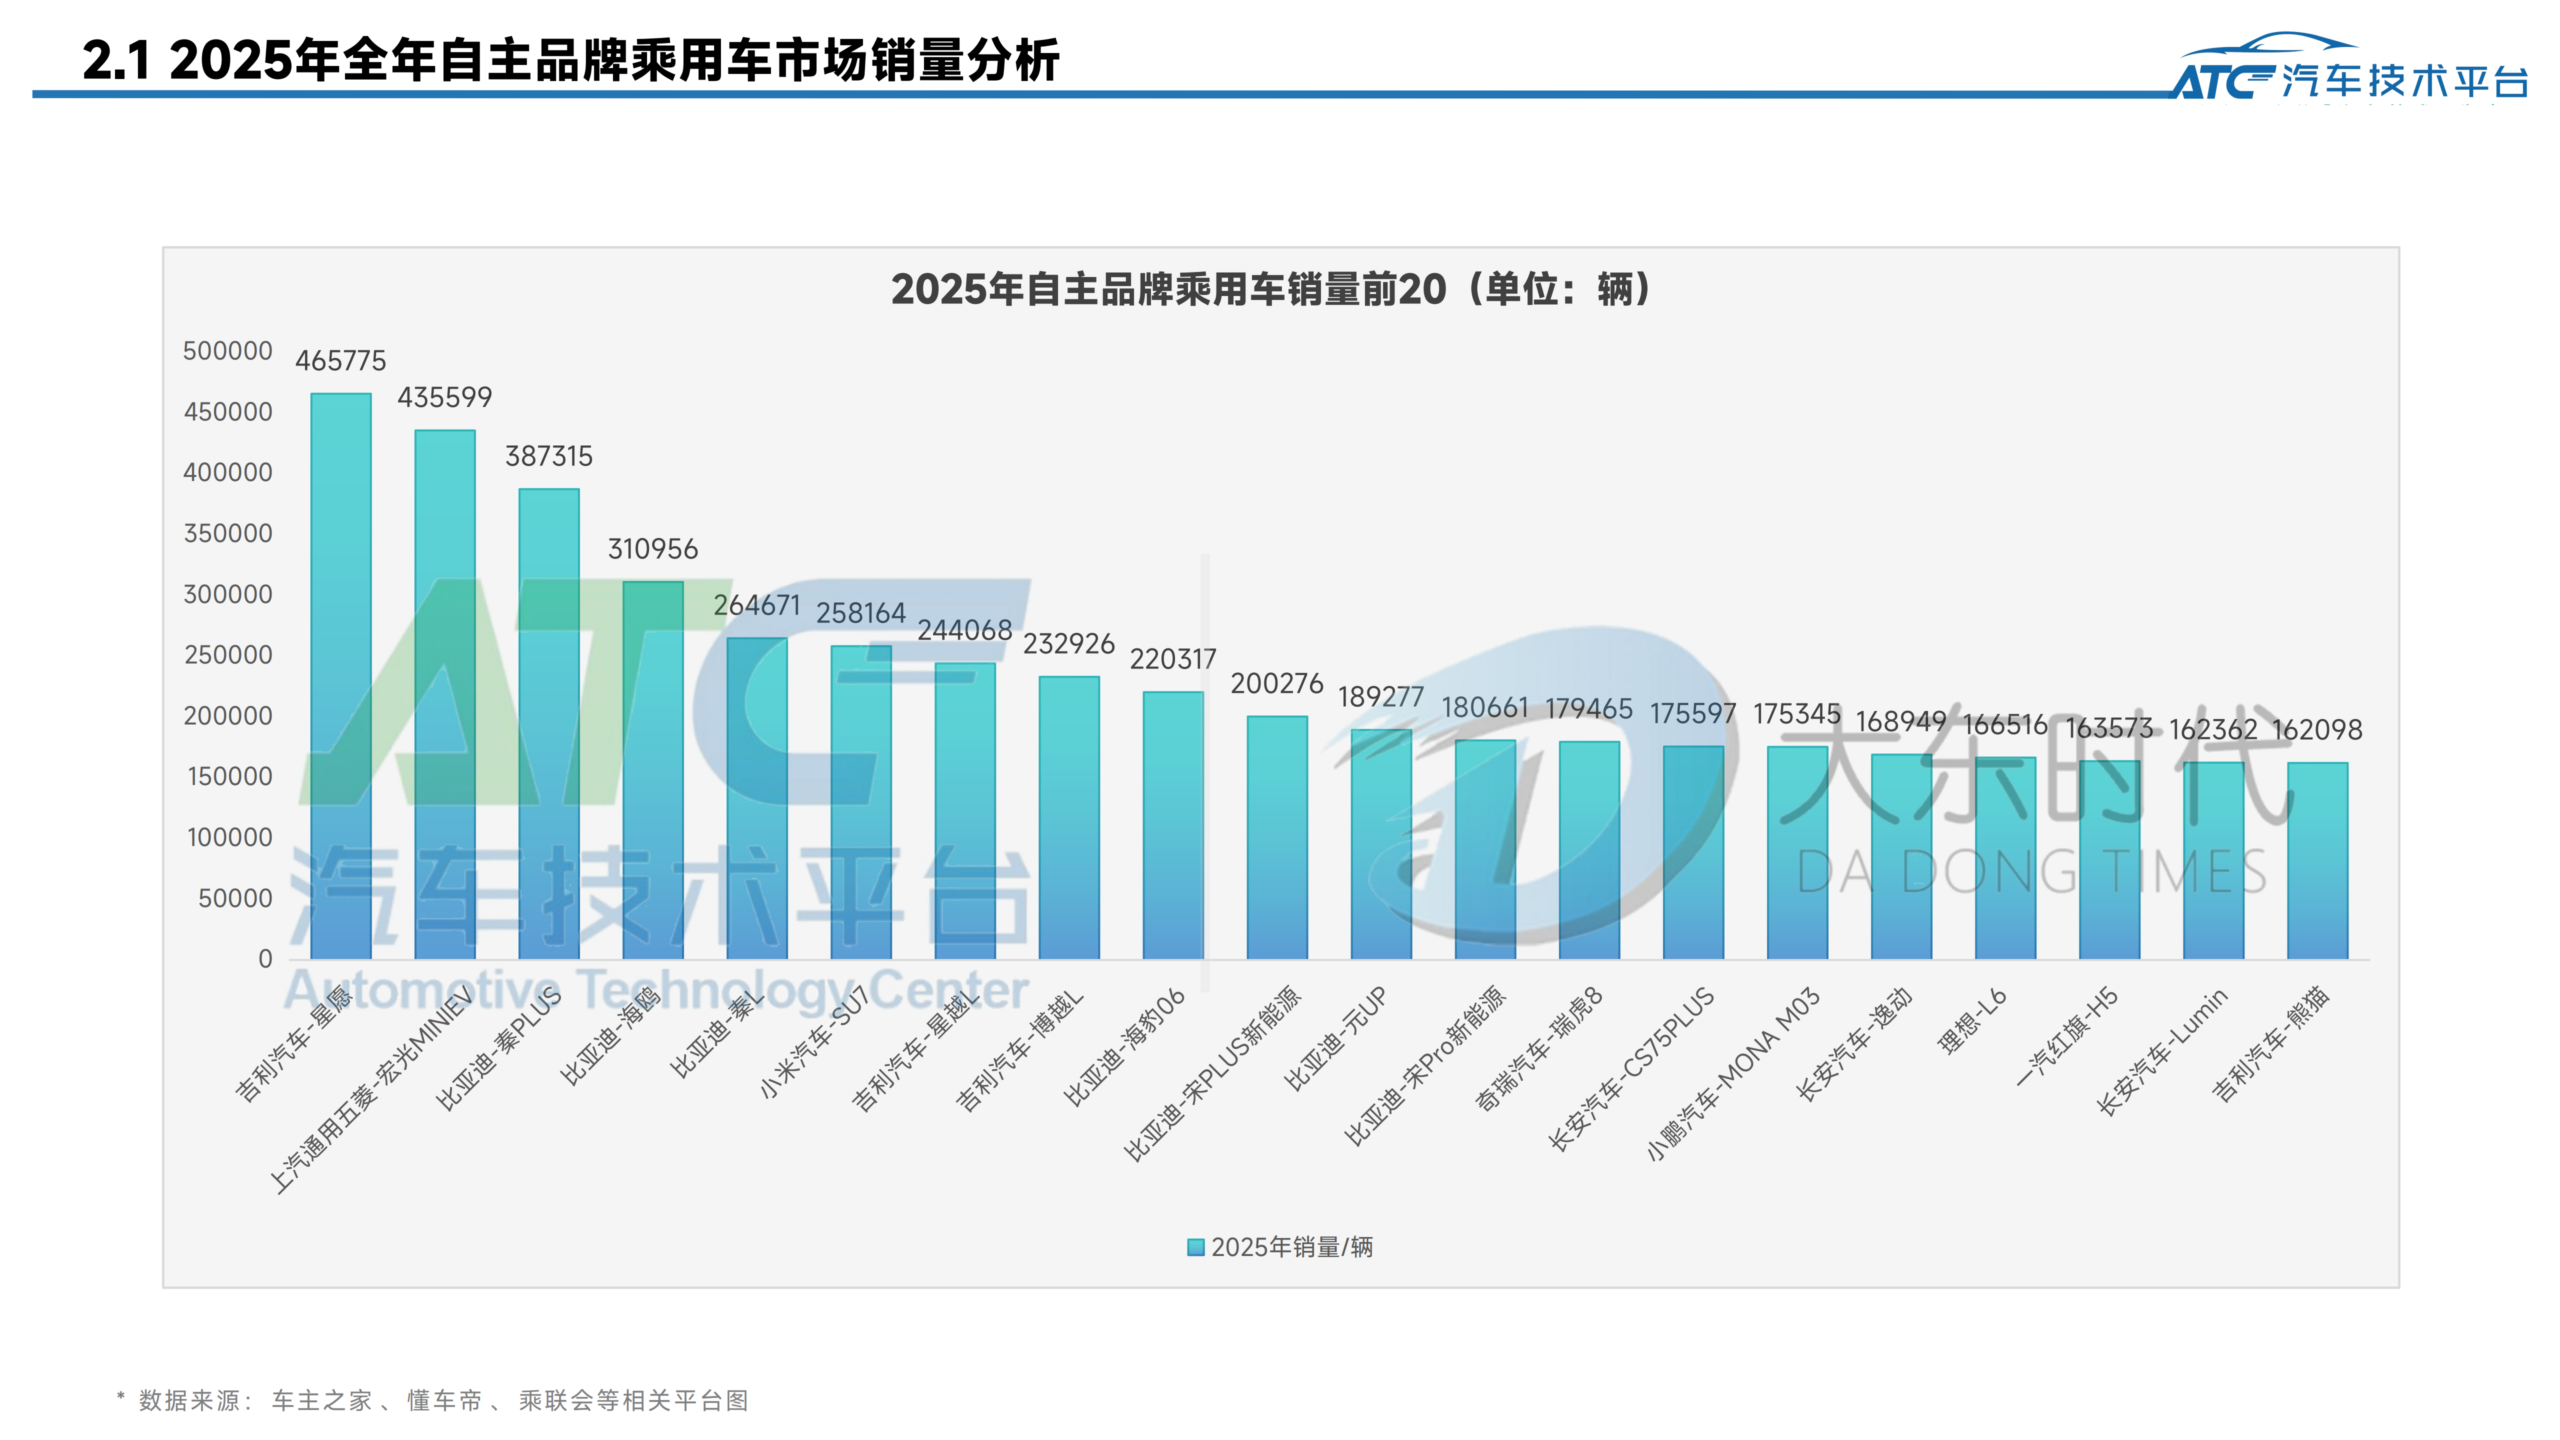Click the chart title 2025年自主品牌乘用车销量前20
2560x1440 pixels.
click(x=1270, y=290)
